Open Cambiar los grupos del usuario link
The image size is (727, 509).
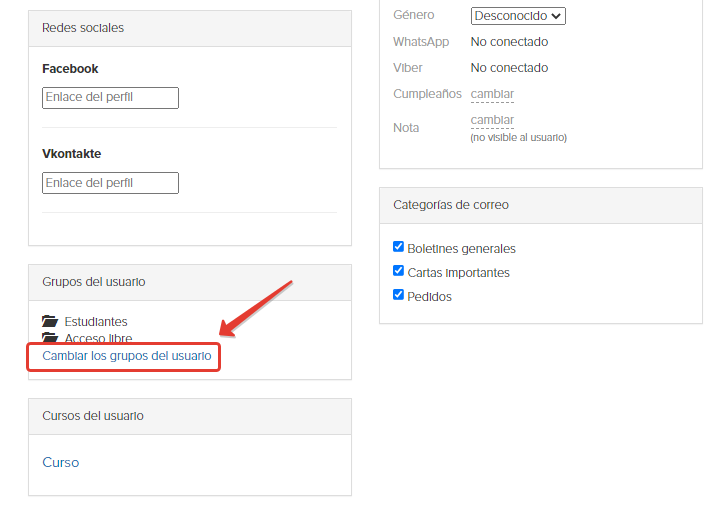click(127, 356)
